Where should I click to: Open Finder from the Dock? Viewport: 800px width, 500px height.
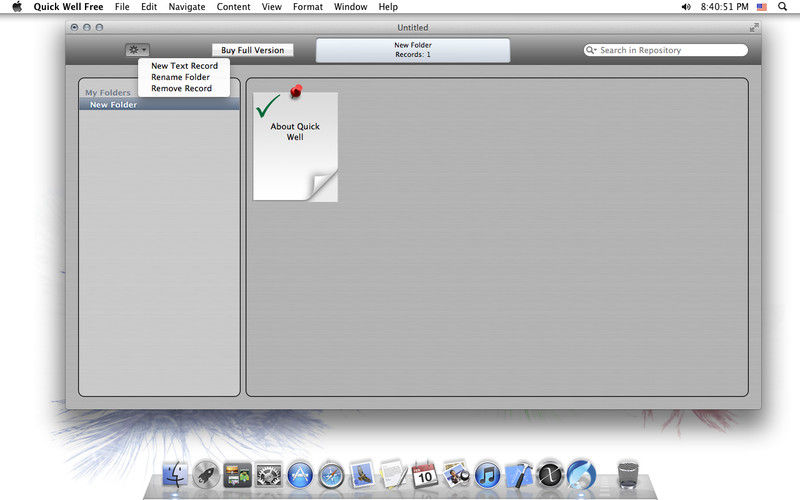click(x=175, y=475)
